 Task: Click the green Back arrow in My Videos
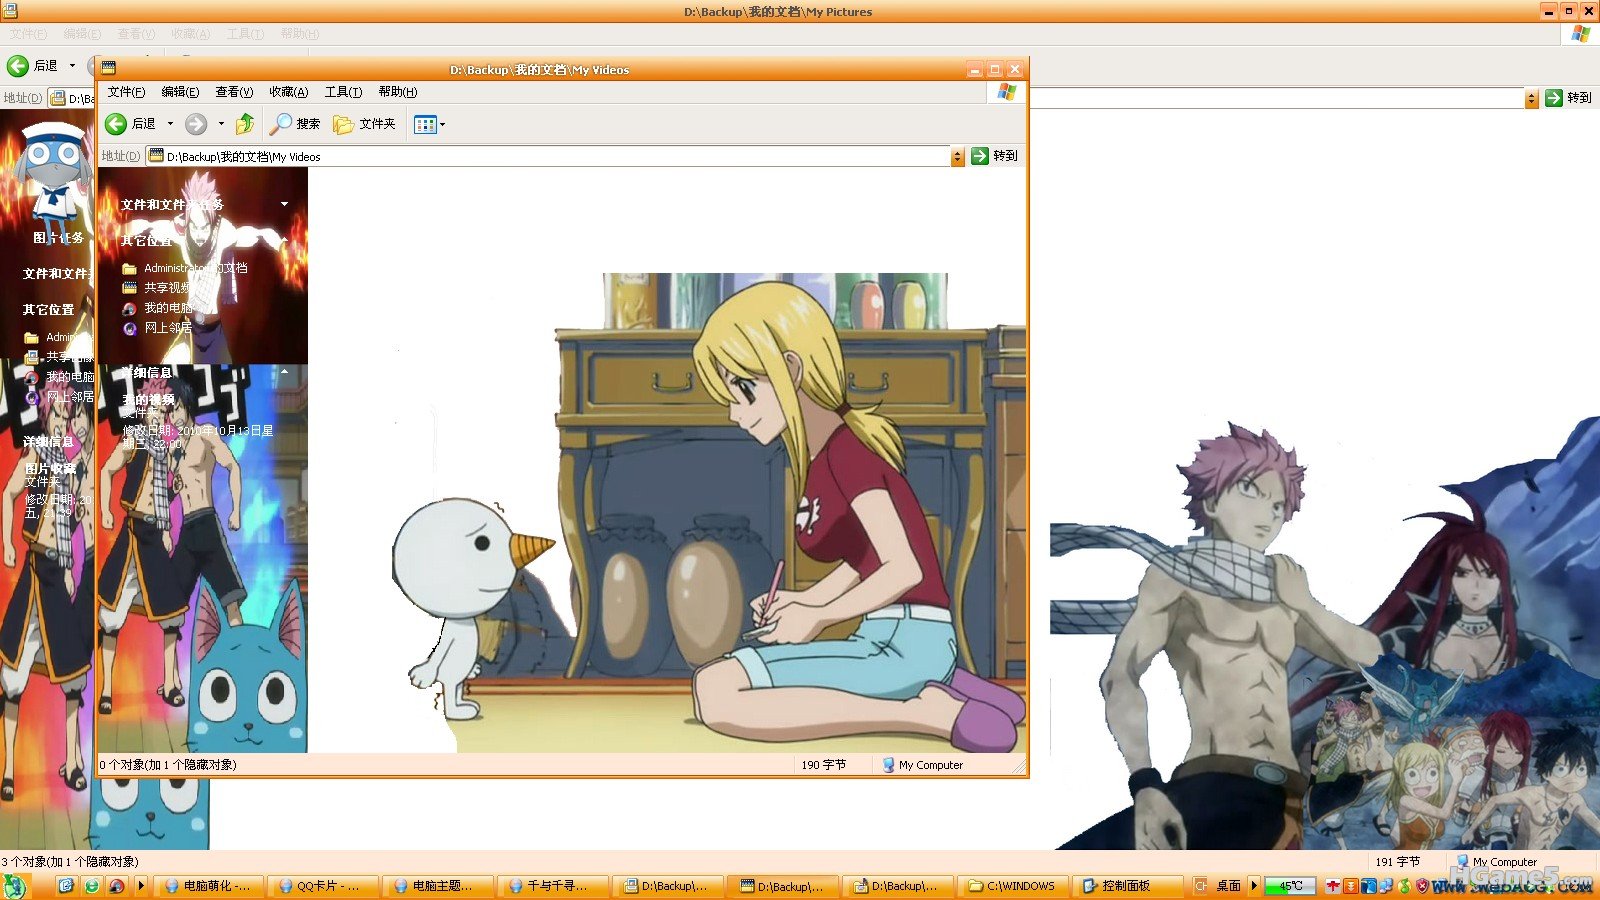pos(117,124)
